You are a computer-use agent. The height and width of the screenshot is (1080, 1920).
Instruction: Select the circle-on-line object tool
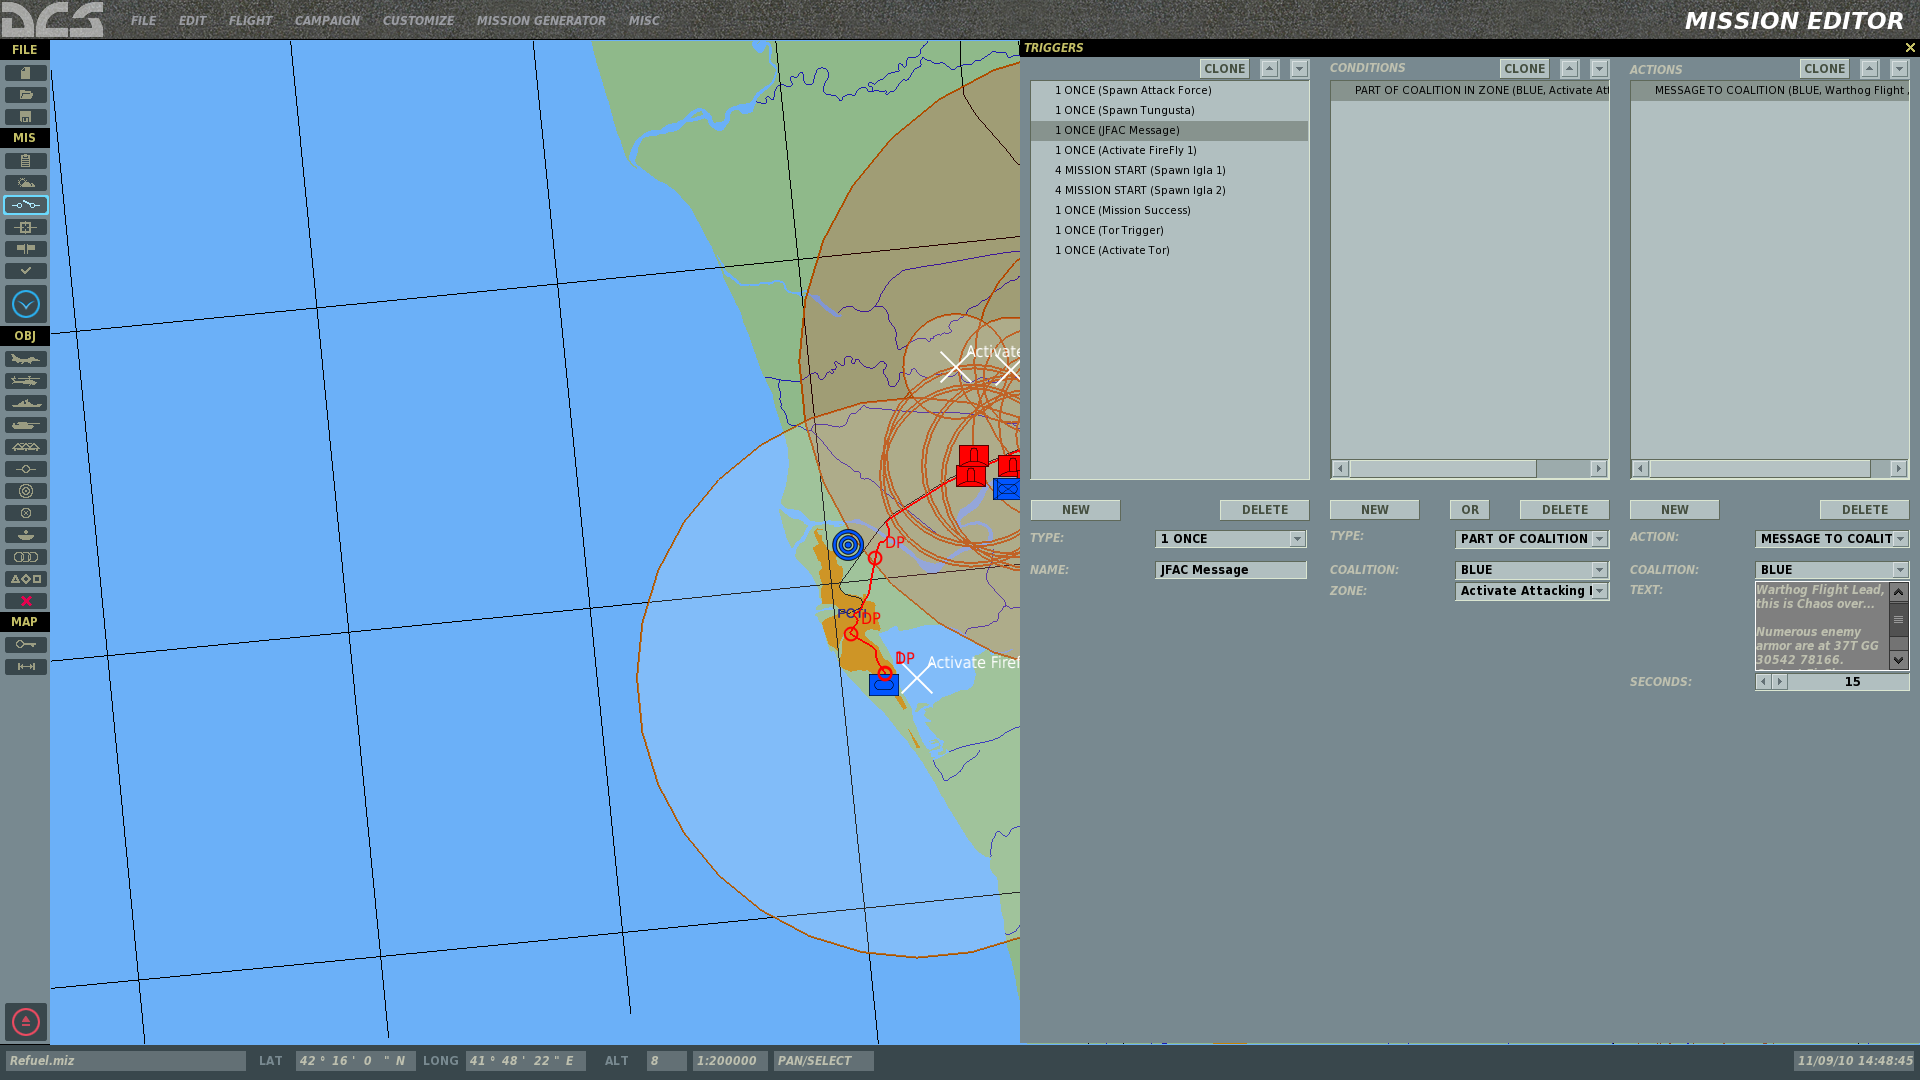26,469
